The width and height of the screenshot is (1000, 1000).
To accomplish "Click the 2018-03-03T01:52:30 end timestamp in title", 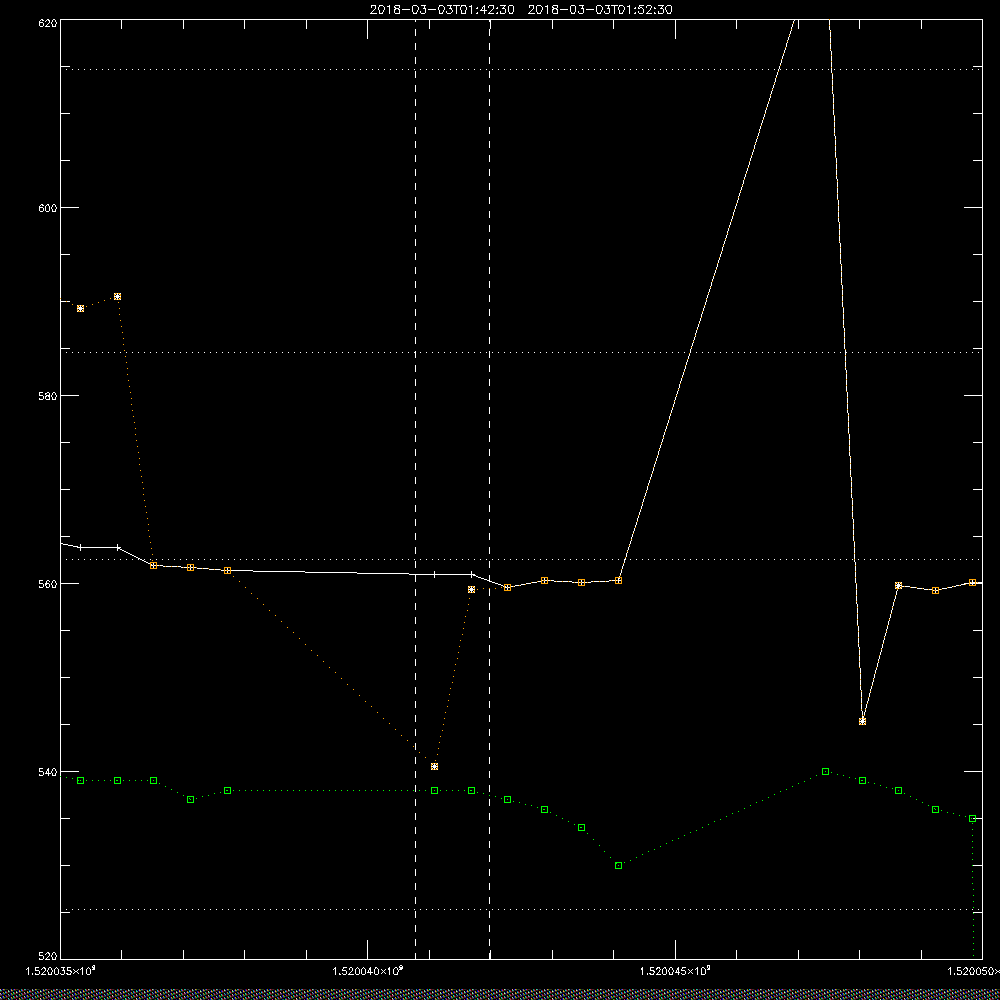I will coord(600,10).
